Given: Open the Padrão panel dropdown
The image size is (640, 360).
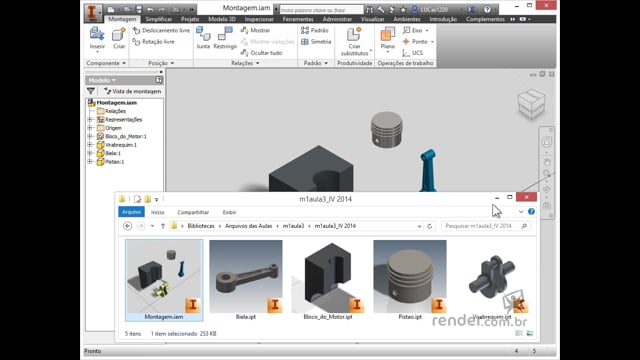Looking at the screenshot, I should click(x=316, y=63).
